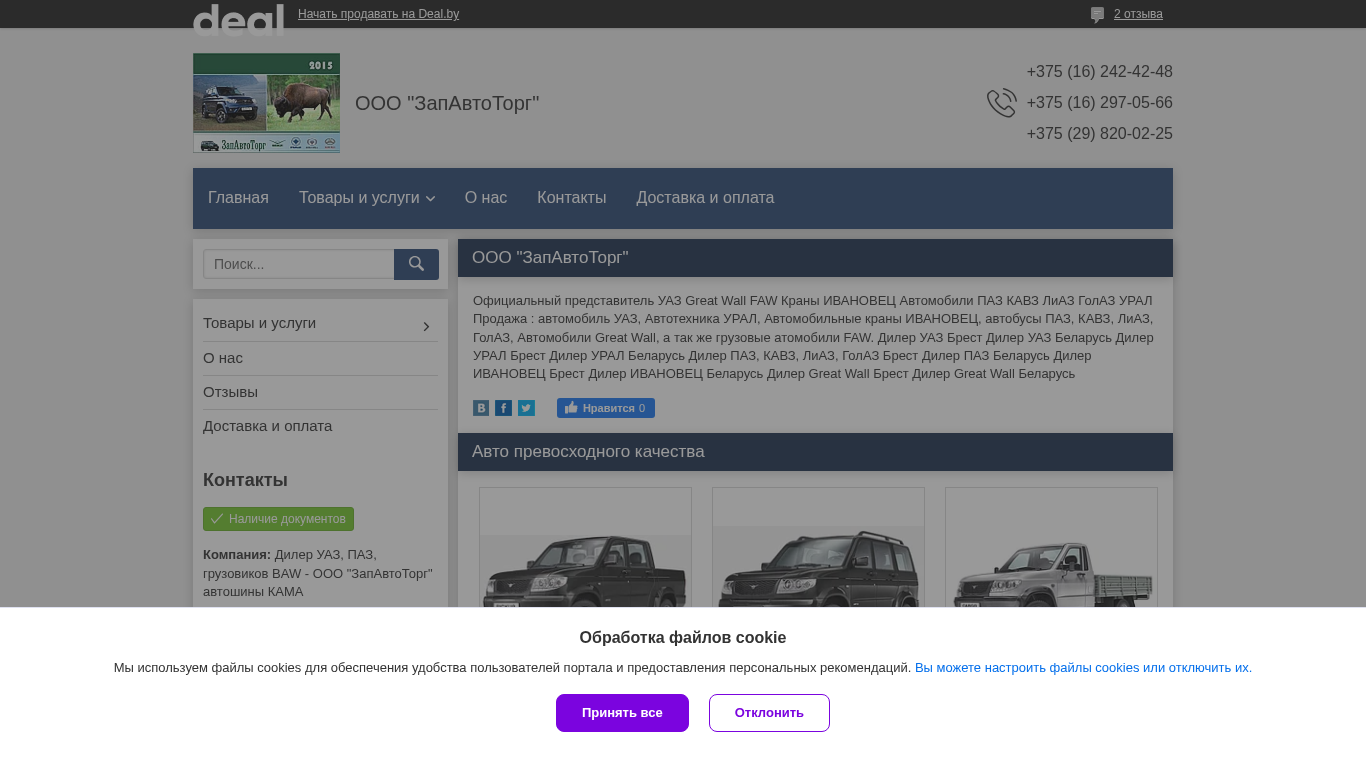Accept all cookies with 'Принять все'
This screenshot has height=768, width=1366.
coord(622,713)
